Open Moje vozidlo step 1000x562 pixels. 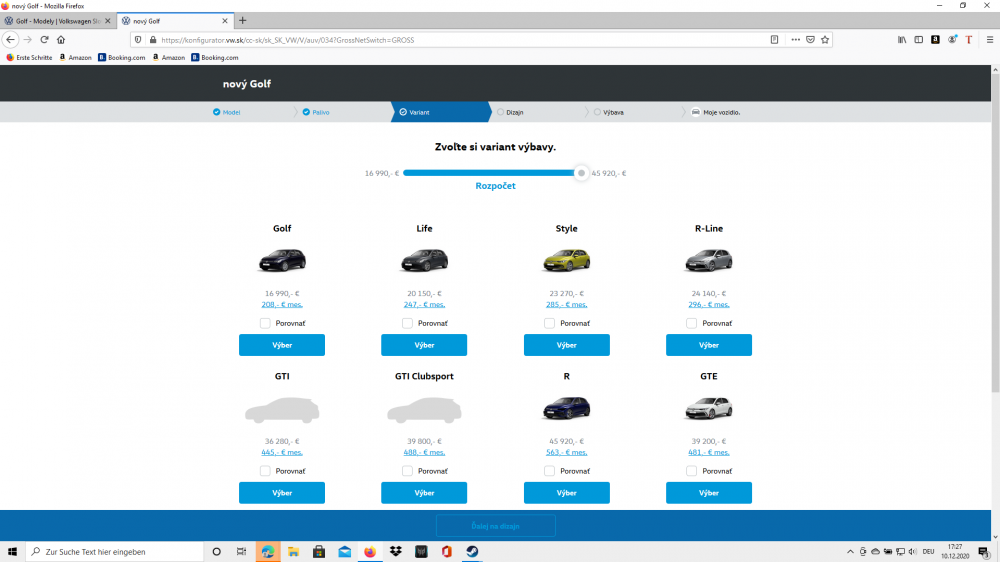716,112
